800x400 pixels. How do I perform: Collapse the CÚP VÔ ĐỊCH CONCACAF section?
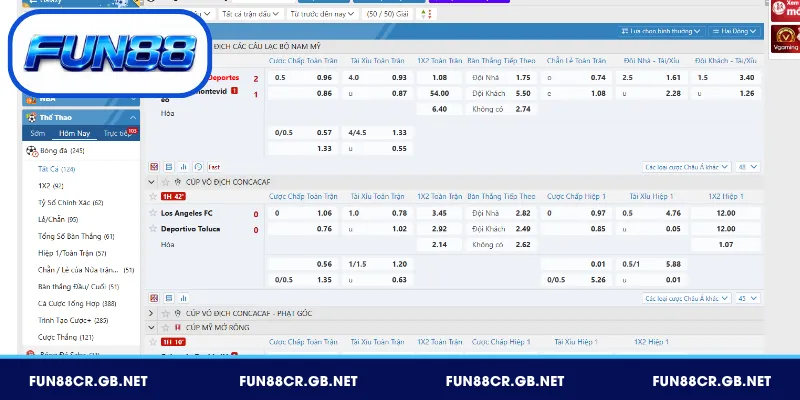tap(151, 182)
